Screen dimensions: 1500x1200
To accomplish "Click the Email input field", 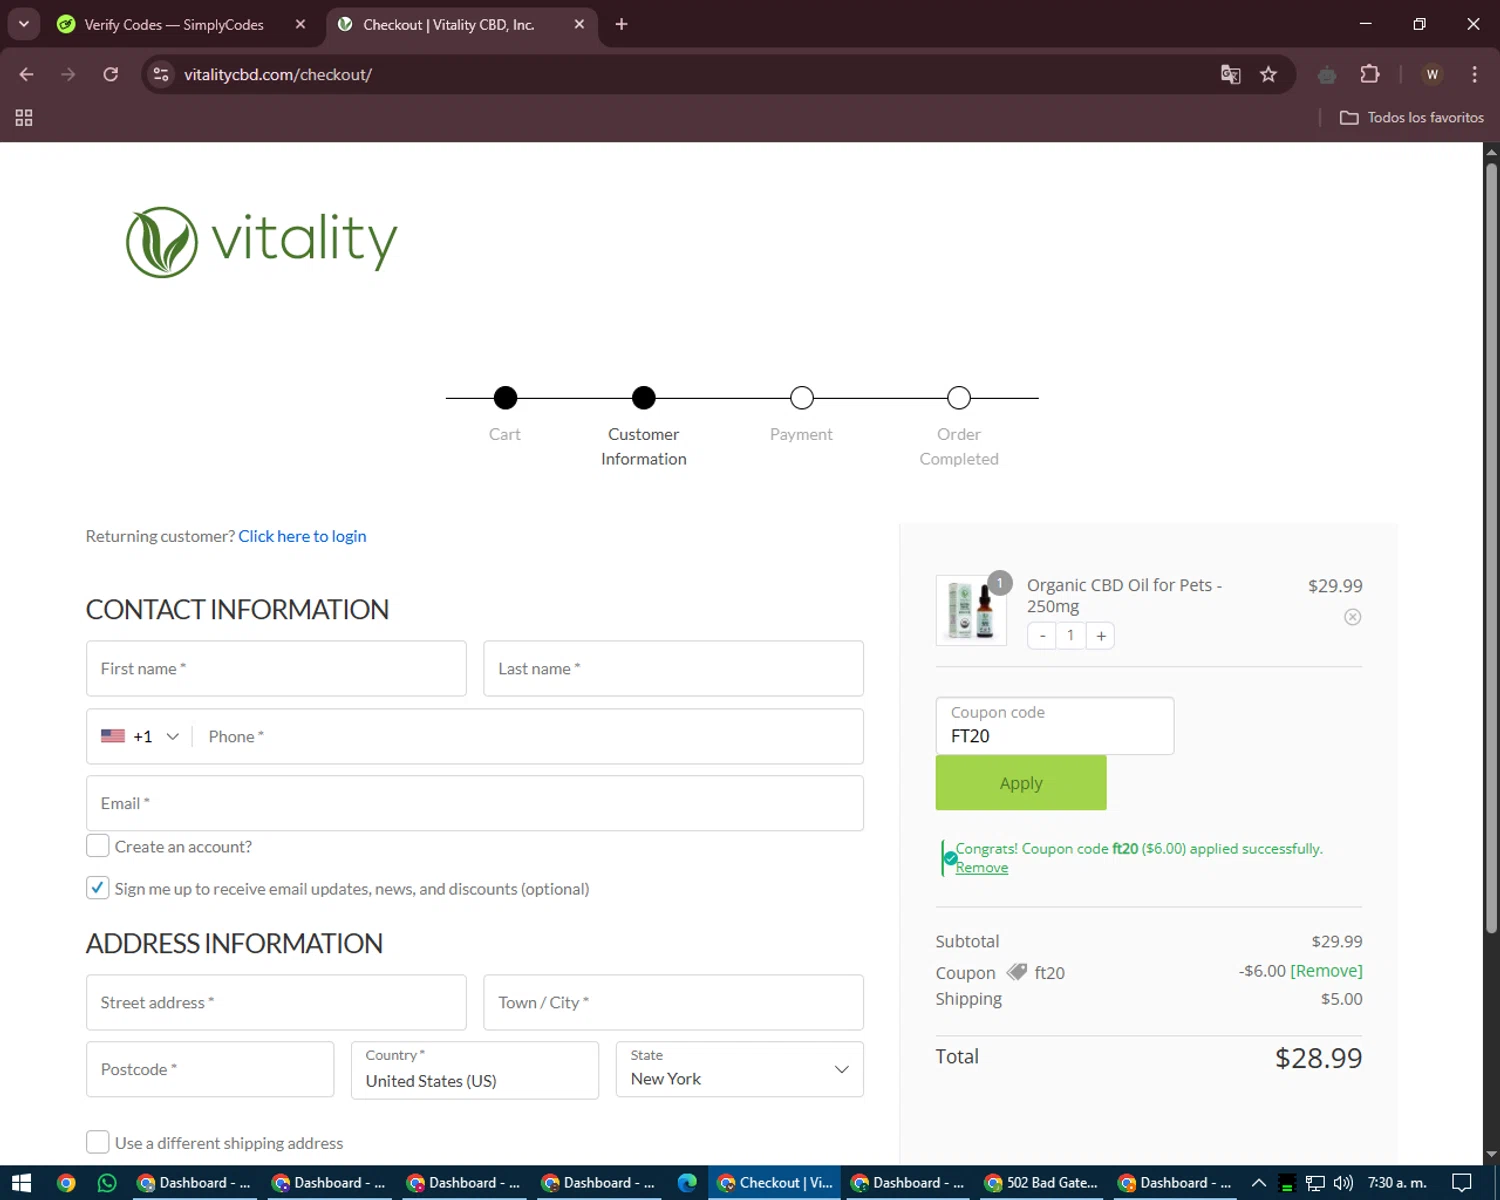I will [x=475, y=803].
